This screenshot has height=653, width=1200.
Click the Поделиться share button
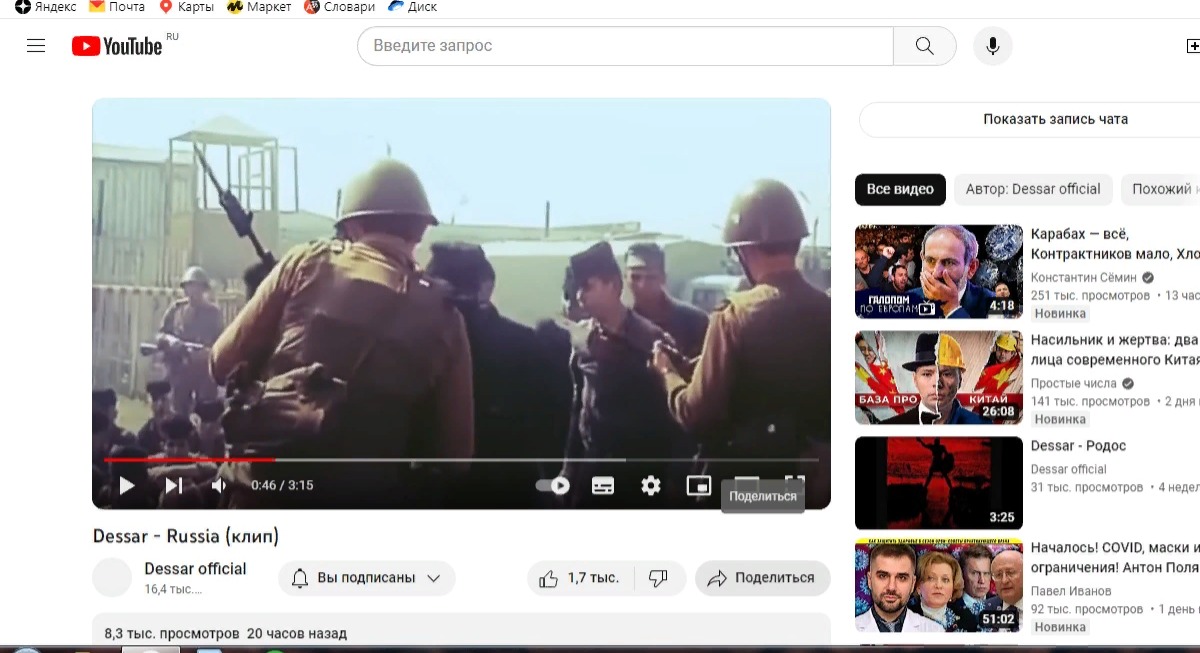[762, 578]
